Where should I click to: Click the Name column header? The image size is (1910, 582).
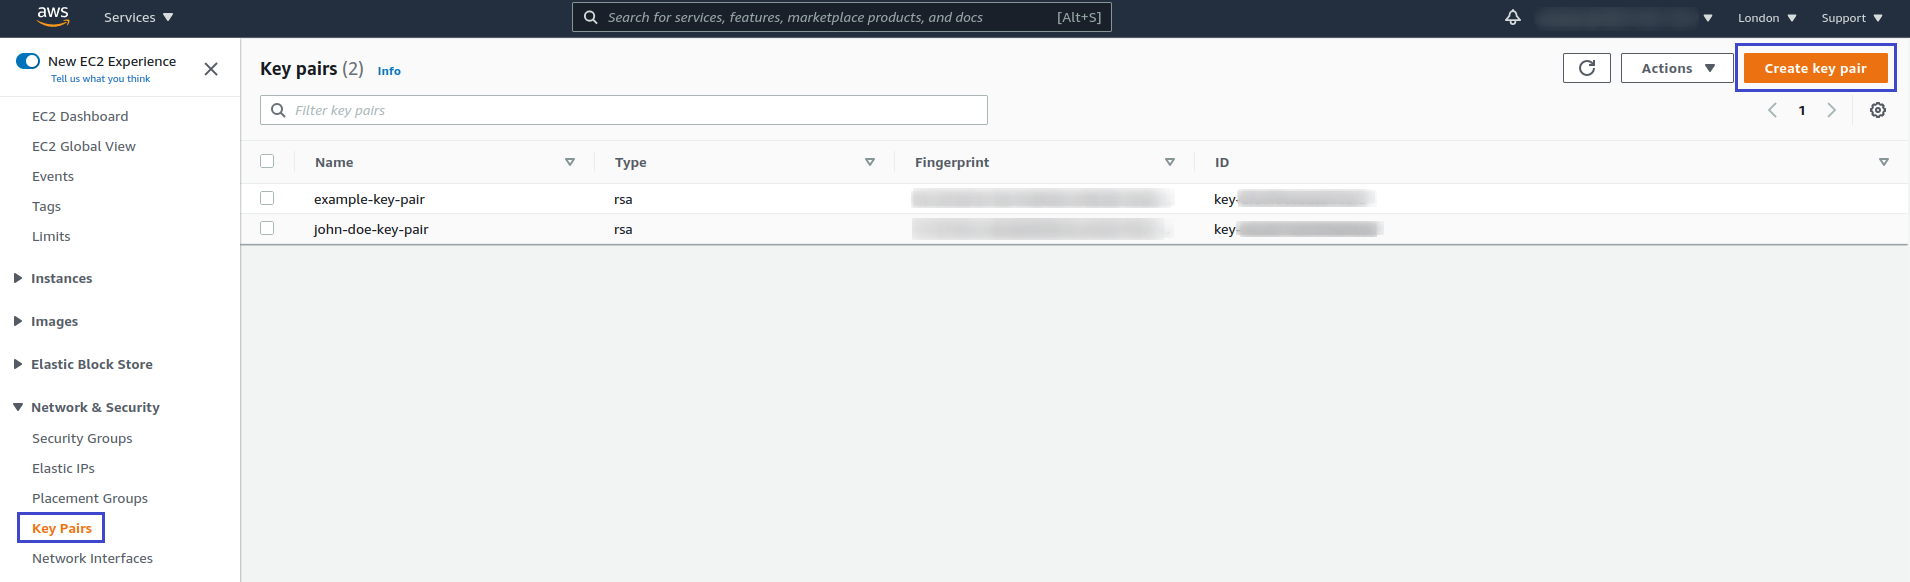tap(334, 162)
